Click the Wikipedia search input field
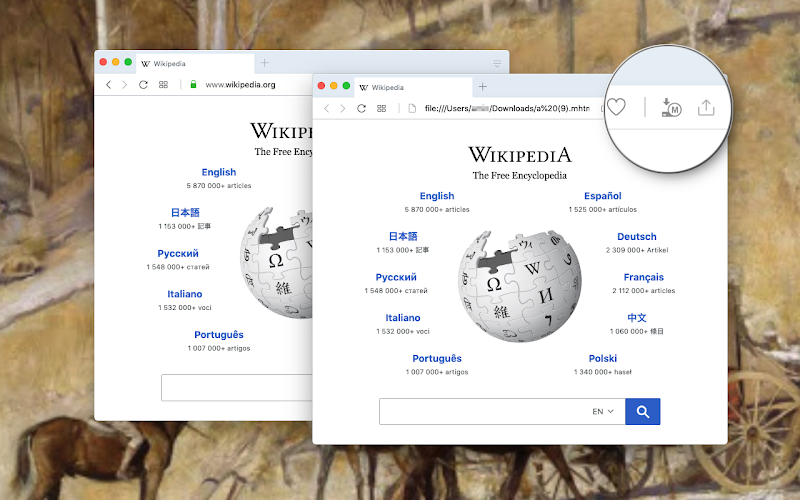The image size is (800, 500). pos(485,411)
